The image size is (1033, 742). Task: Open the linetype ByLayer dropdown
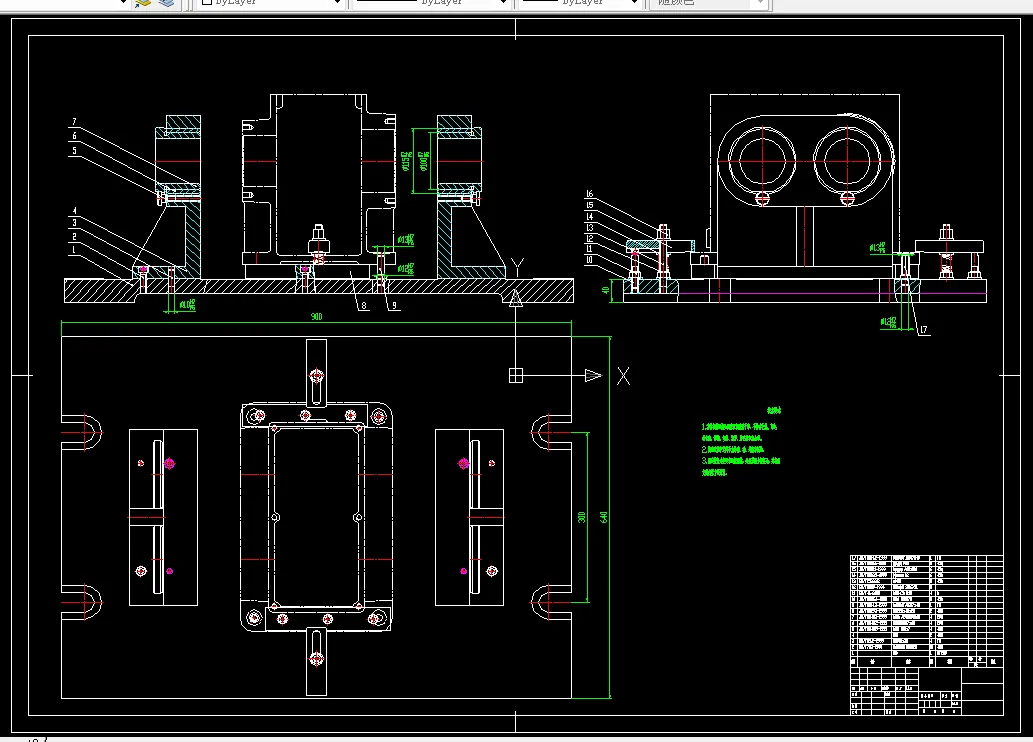[x=432, y=3]
